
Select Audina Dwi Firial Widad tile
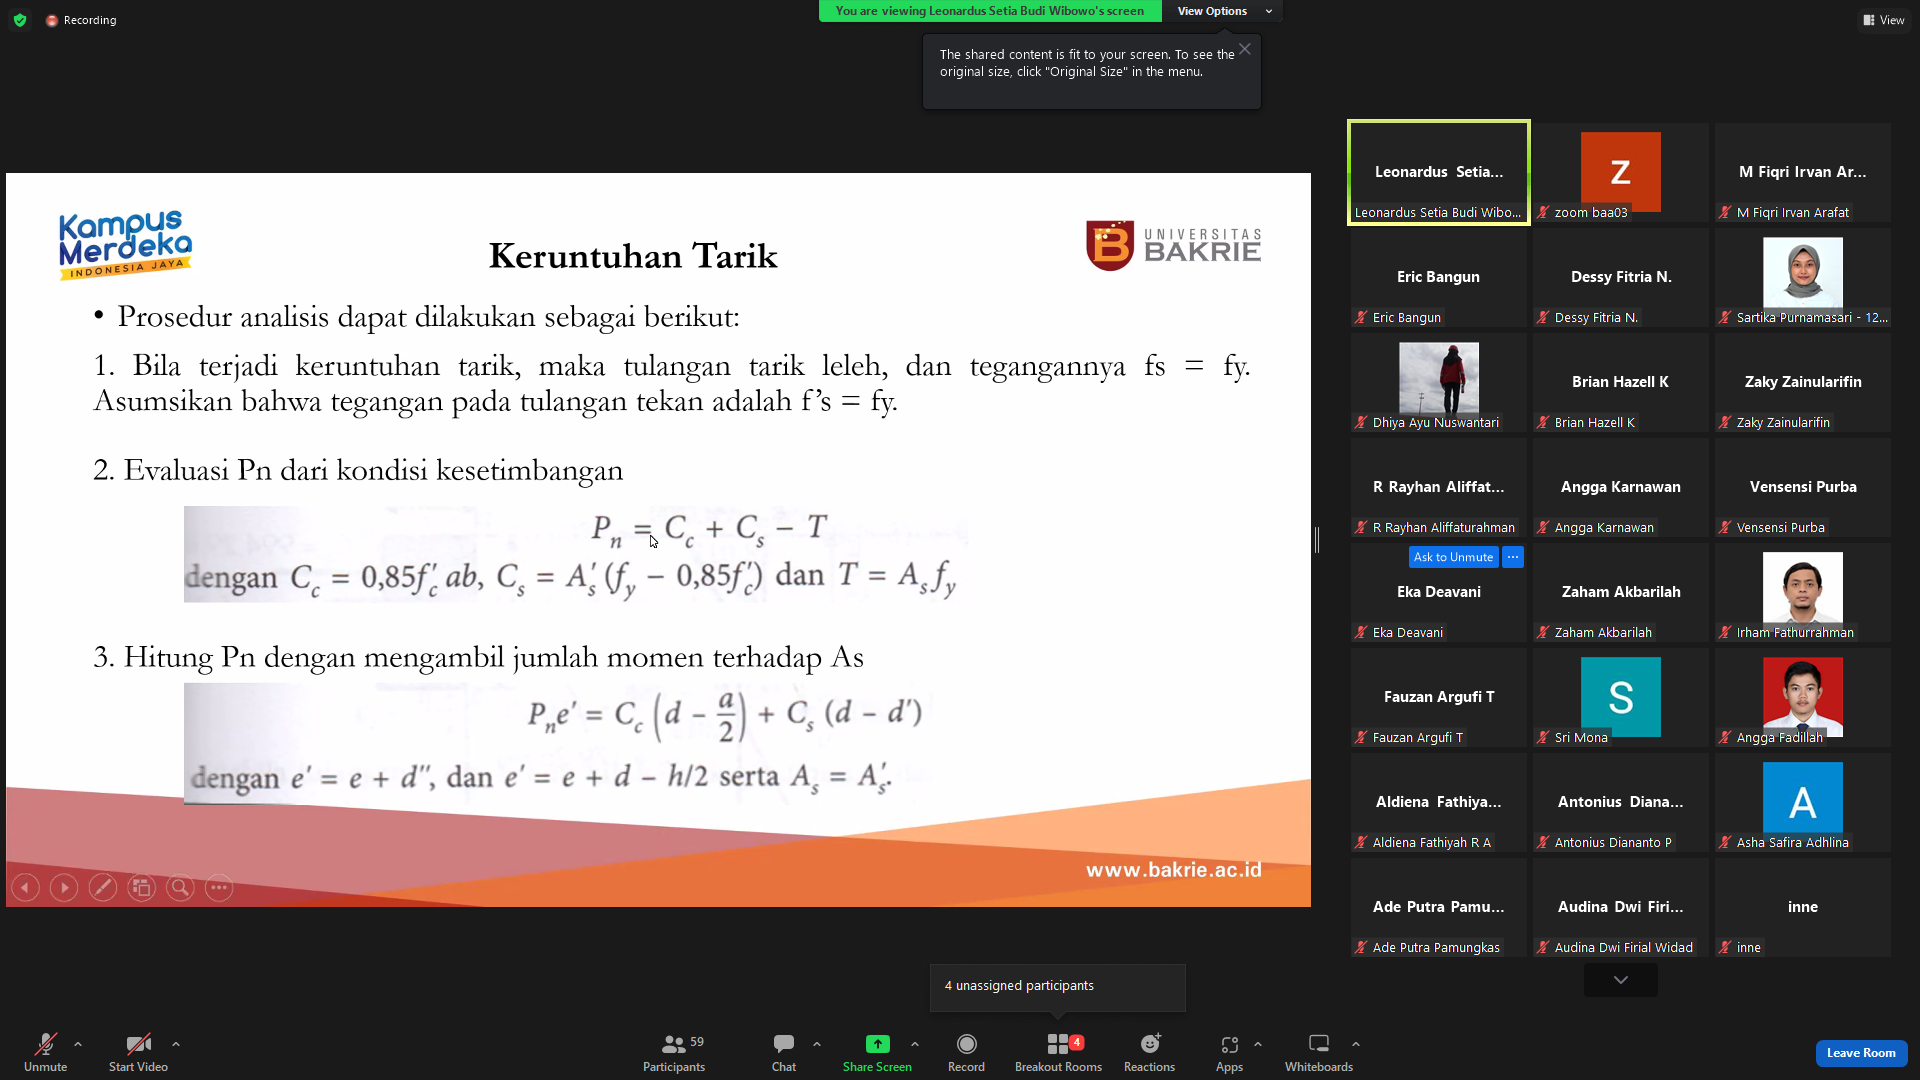(1621, 908)
